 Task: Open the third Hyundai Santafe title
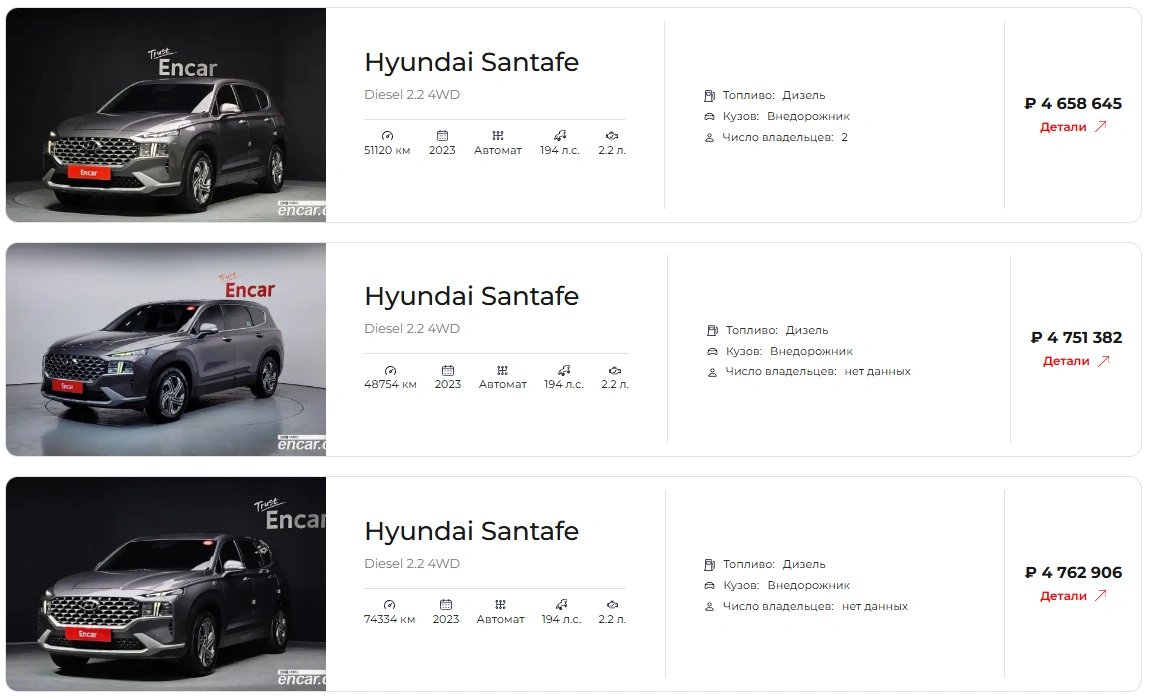471,531
